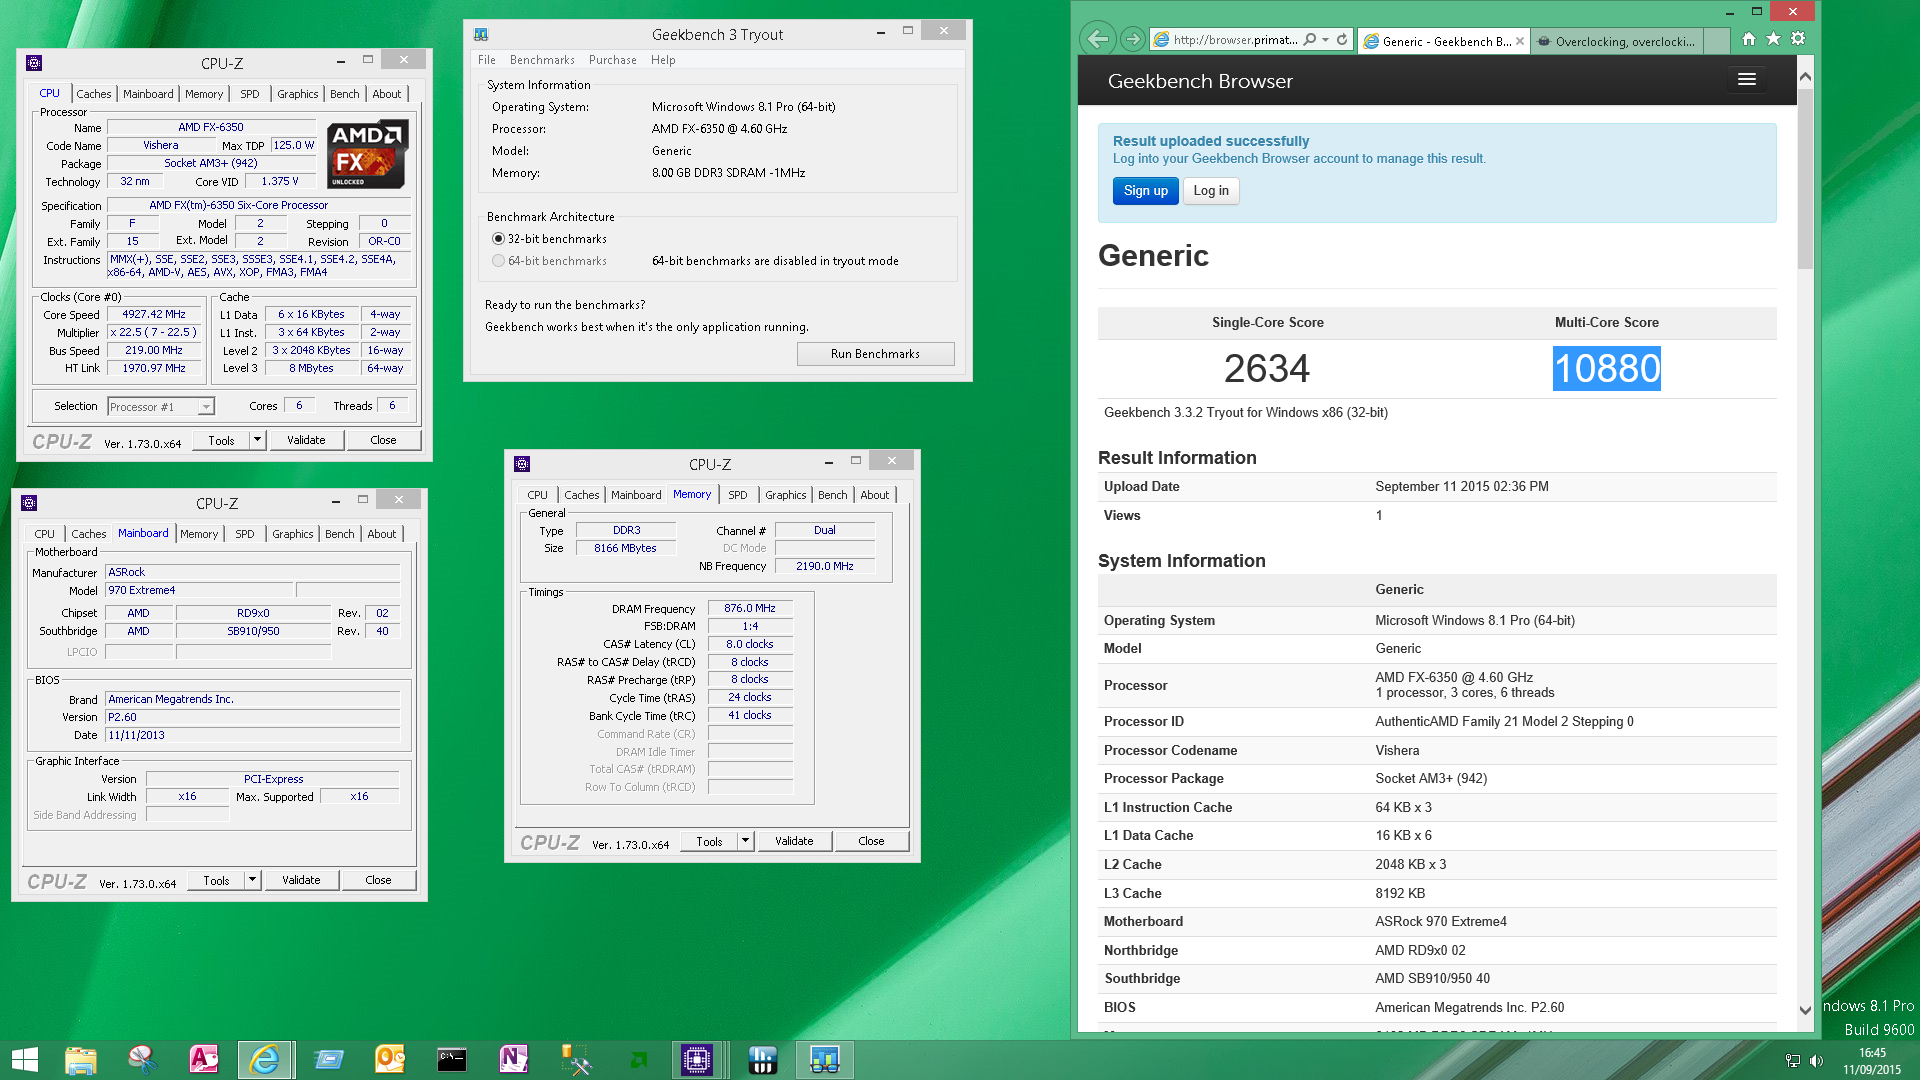Viewport: 1920px width, 1080px height.
Task: Launch Snipping Tool from the taskbar
Action: [143, 1060]
